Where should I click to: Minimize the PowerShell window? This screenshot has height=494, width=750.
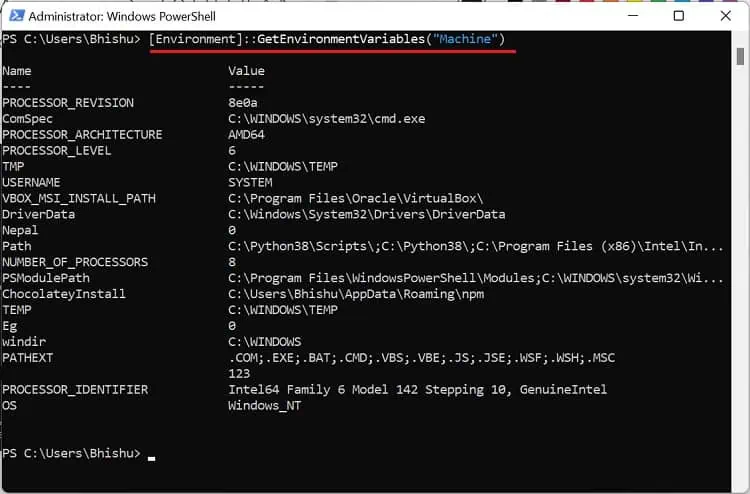click(x=633, y=16)
